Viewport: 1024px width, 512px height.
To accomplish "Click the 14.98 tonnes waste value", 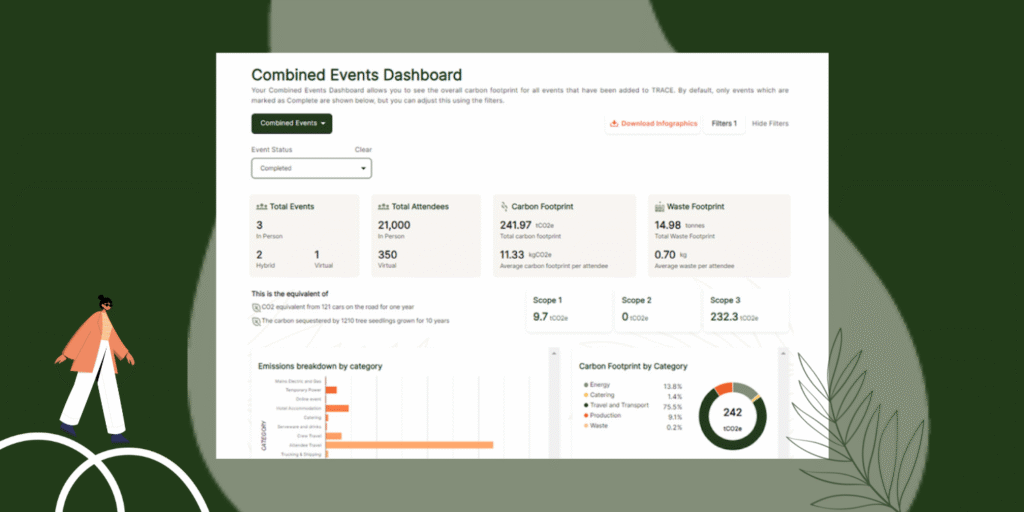I will pos(668,225).
